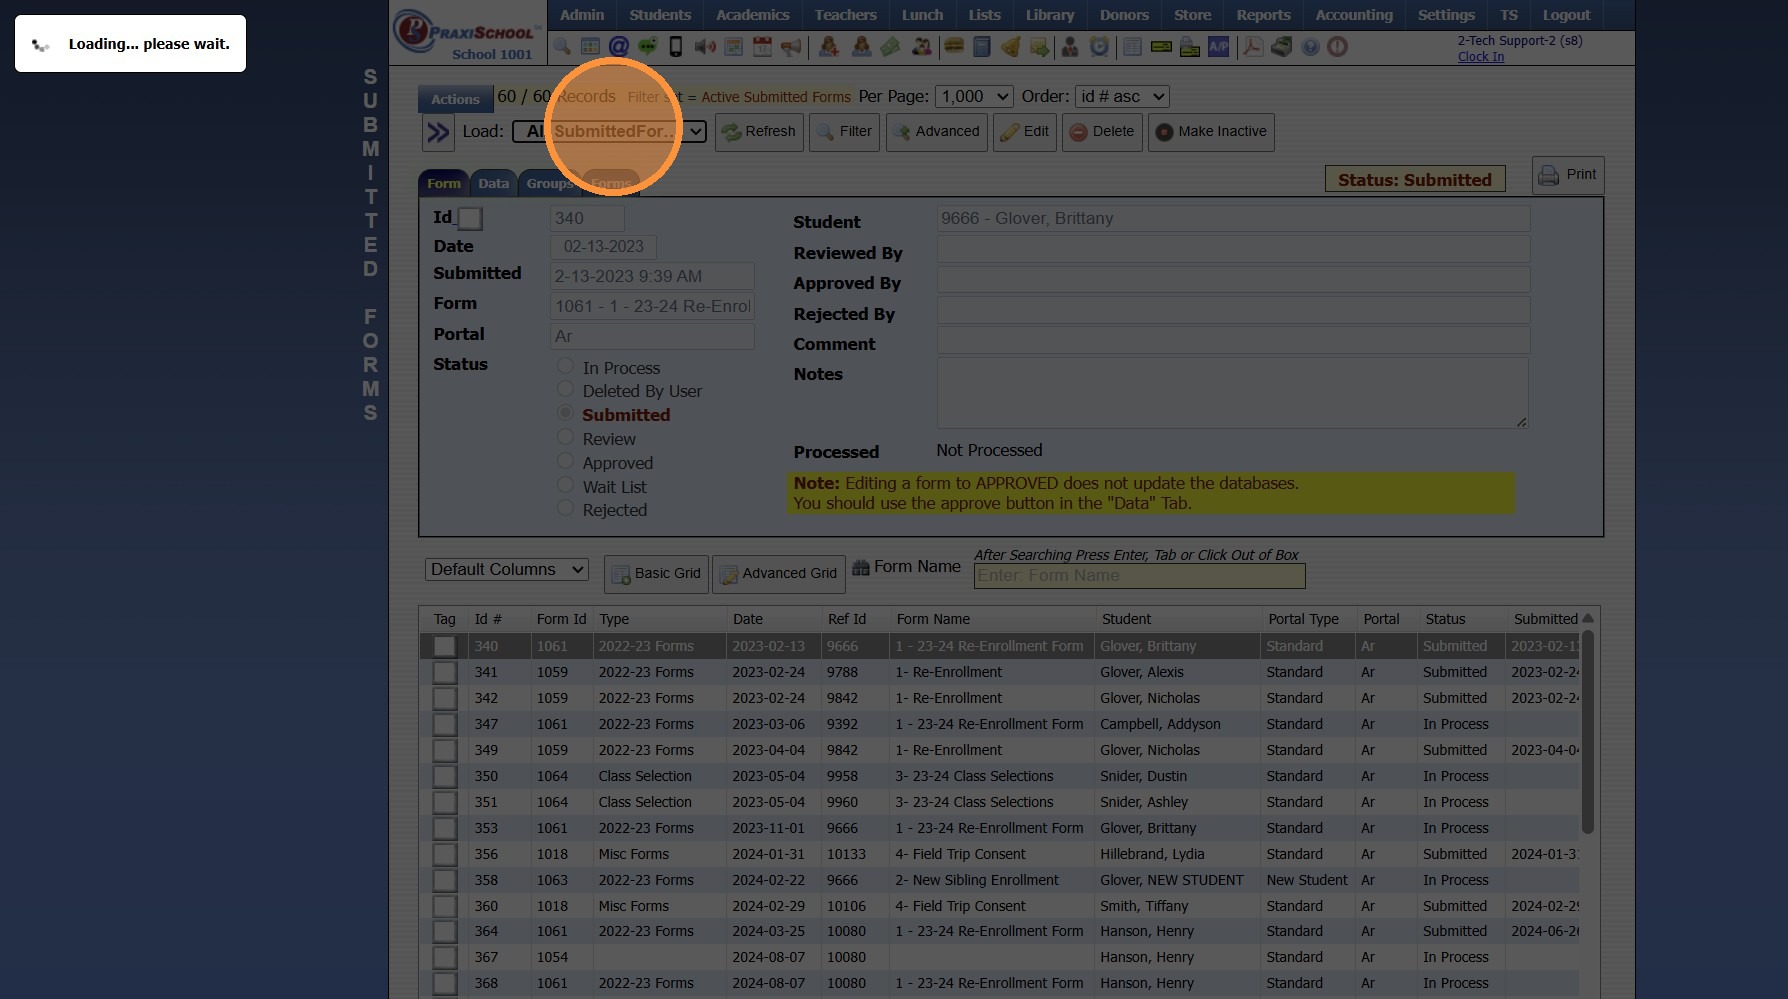Open the Accounting menu
Viewport: 1788px width, 999px height.
(1353, 15)
